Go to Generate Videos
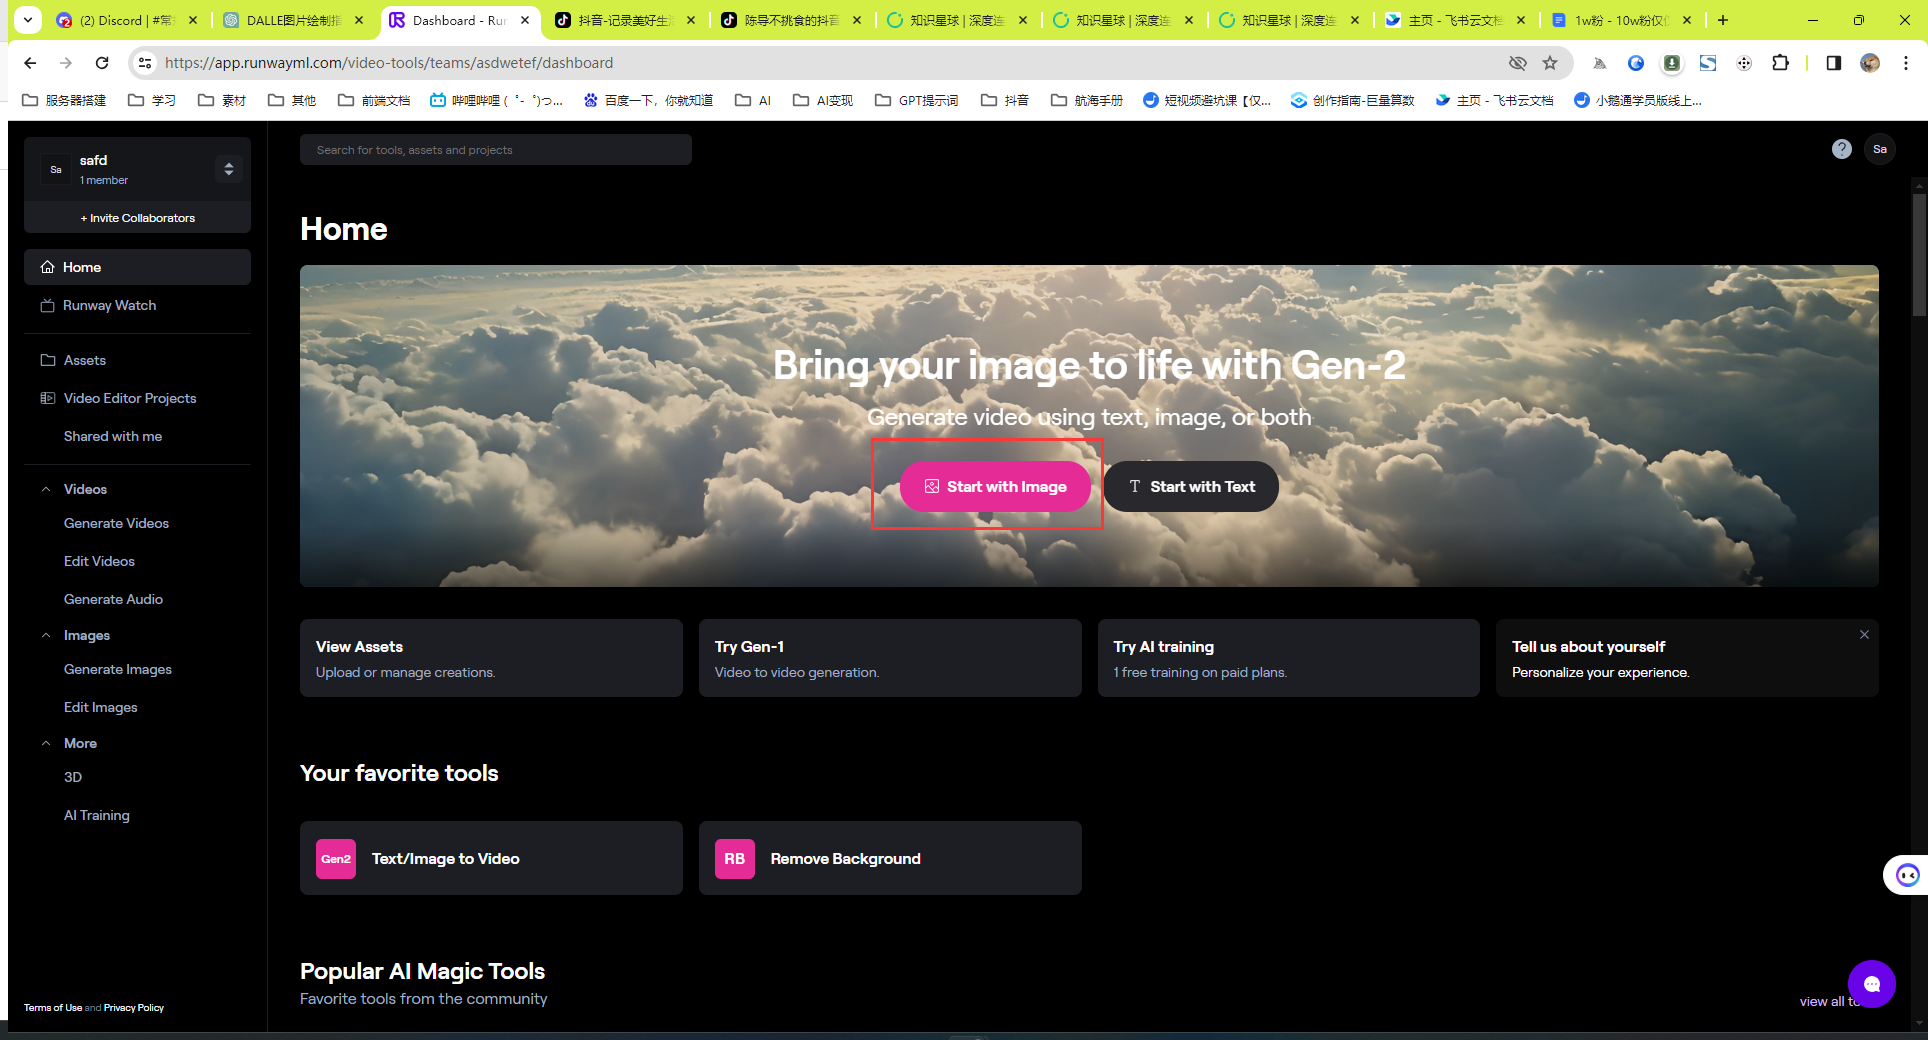Screen dimensions: 1928x1040 (116, 523)
